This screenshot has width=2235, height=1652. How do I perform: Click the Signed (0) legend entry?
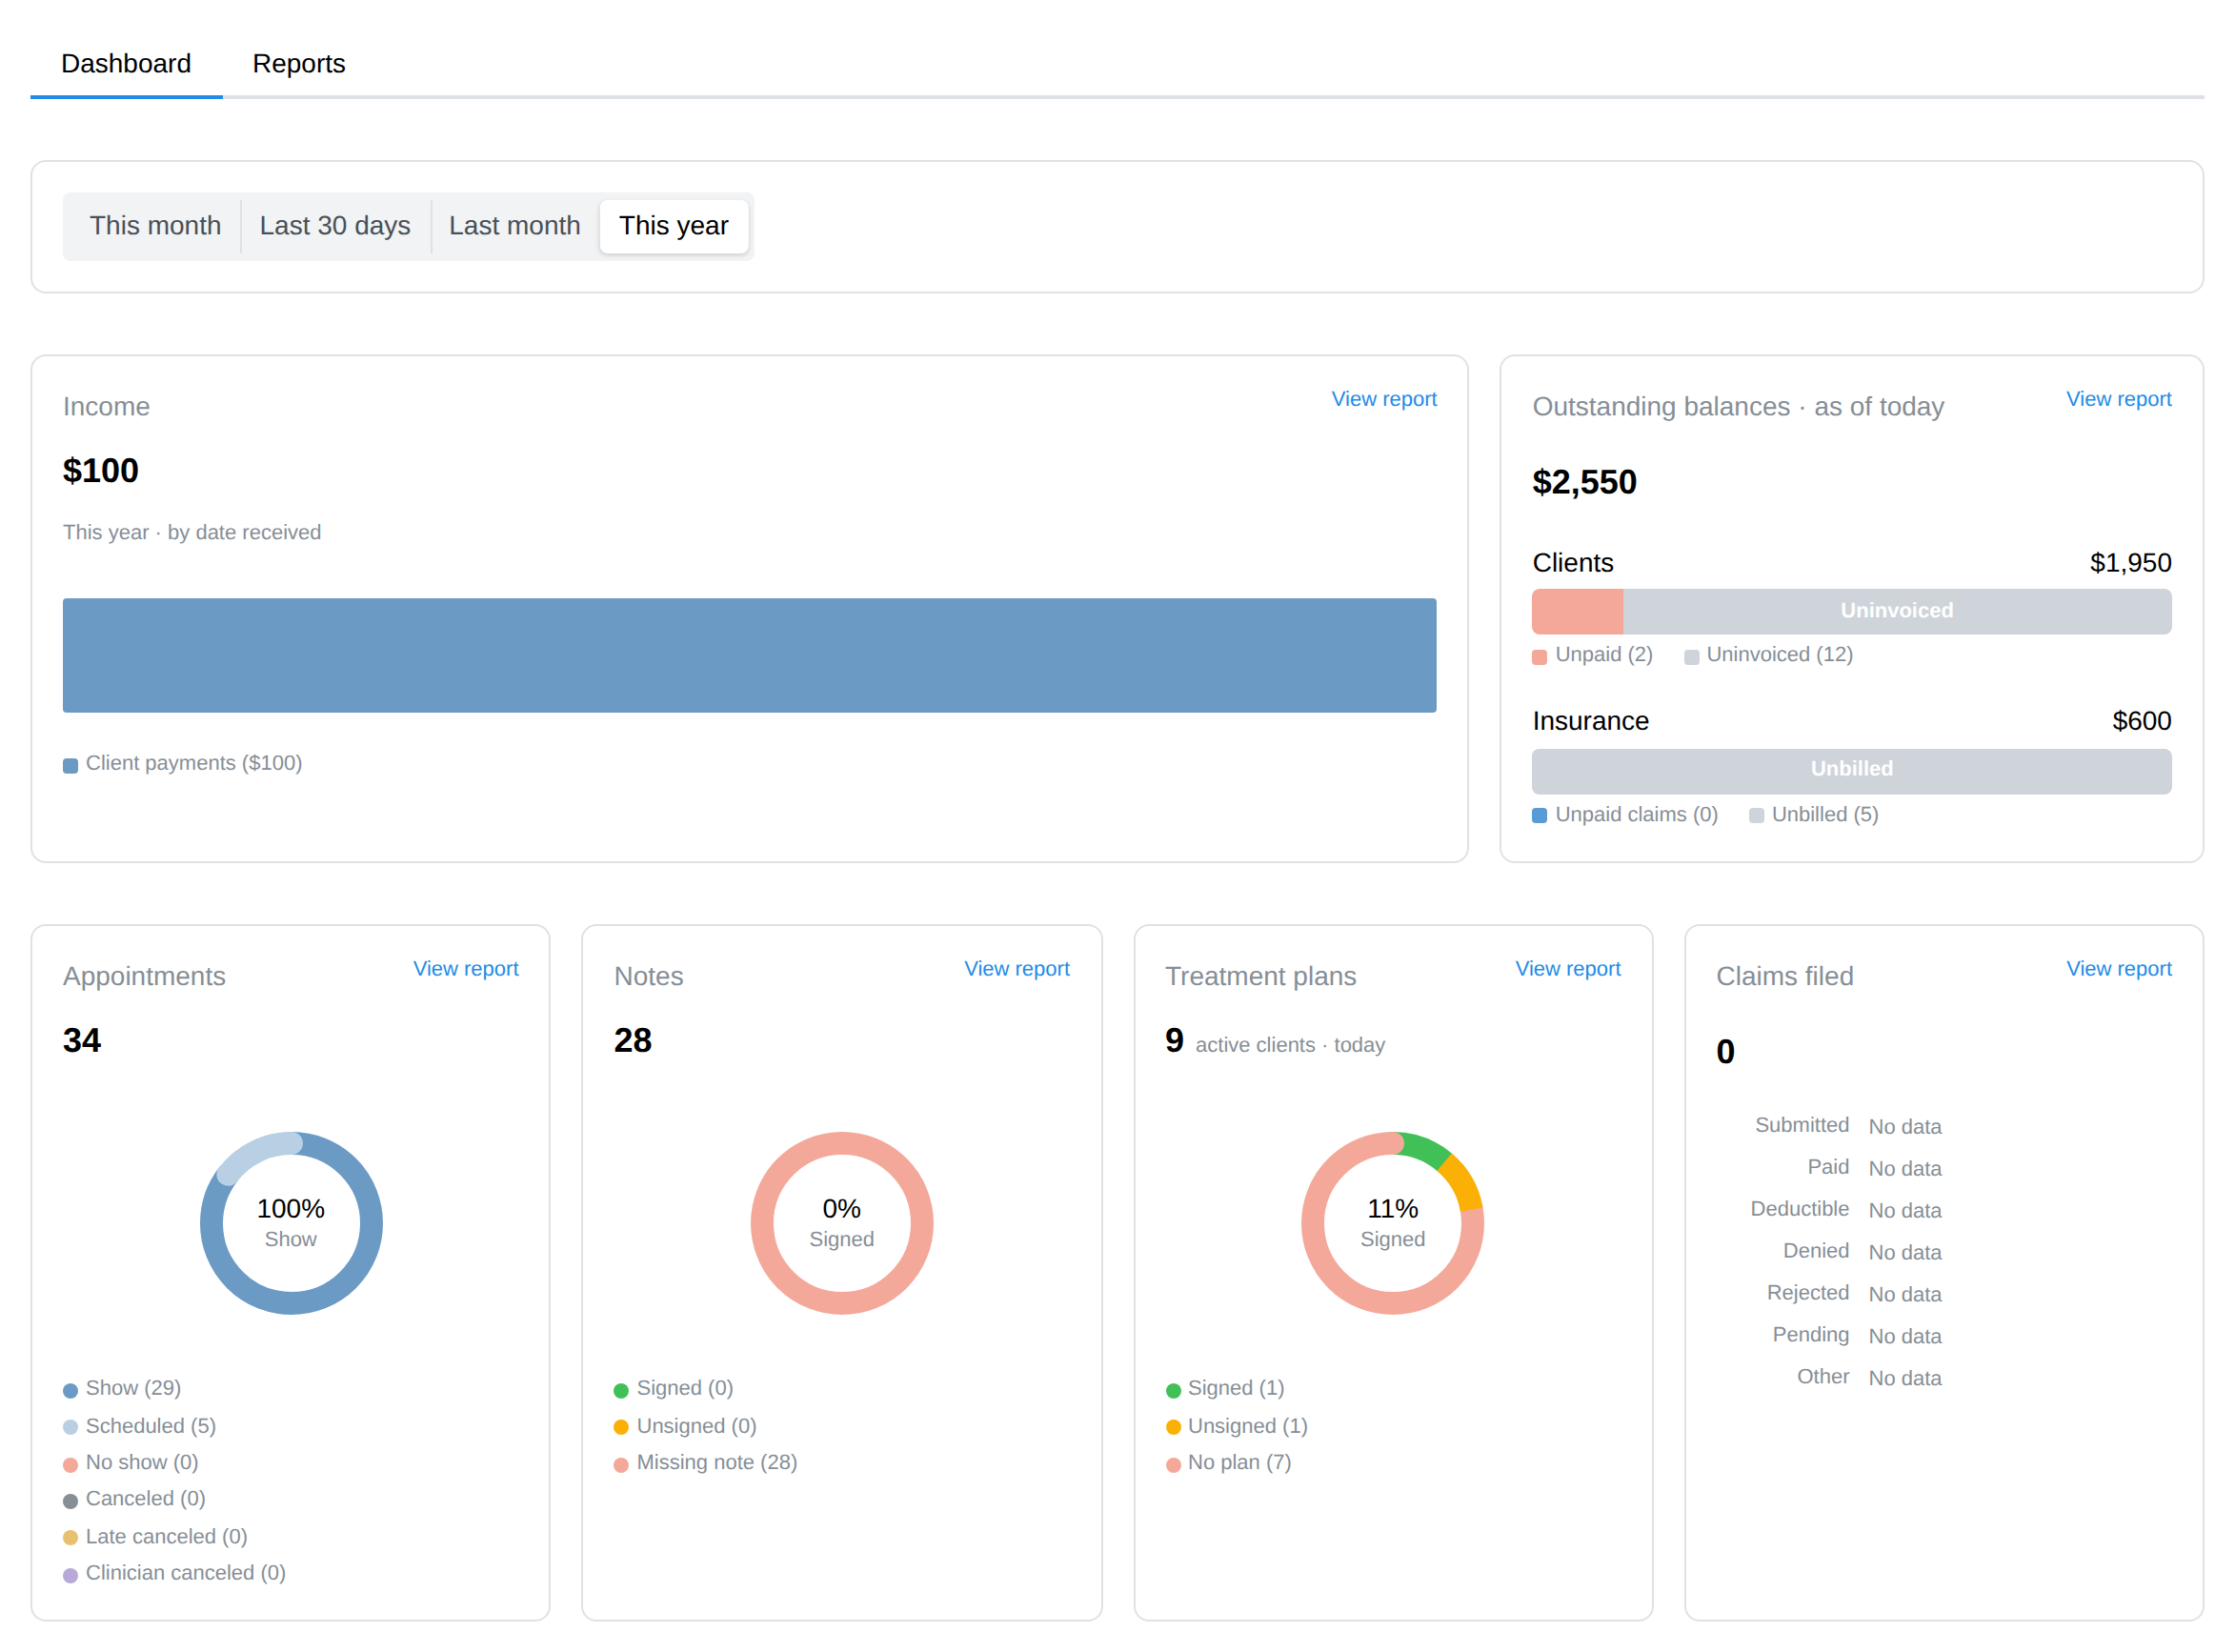[x=673, y=1388]
